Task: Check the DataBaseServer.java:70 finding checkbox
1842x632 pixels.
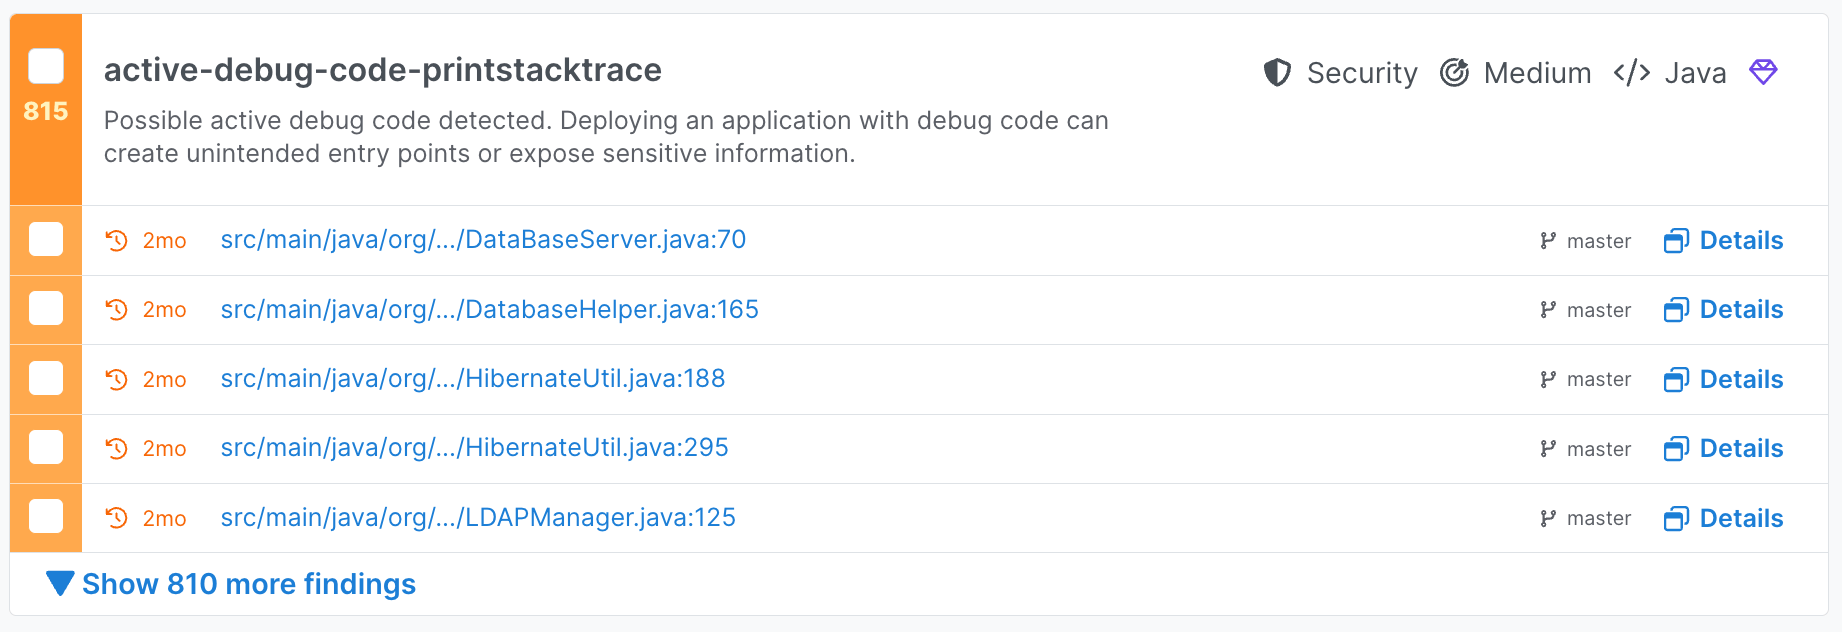Action: [46, 240]
